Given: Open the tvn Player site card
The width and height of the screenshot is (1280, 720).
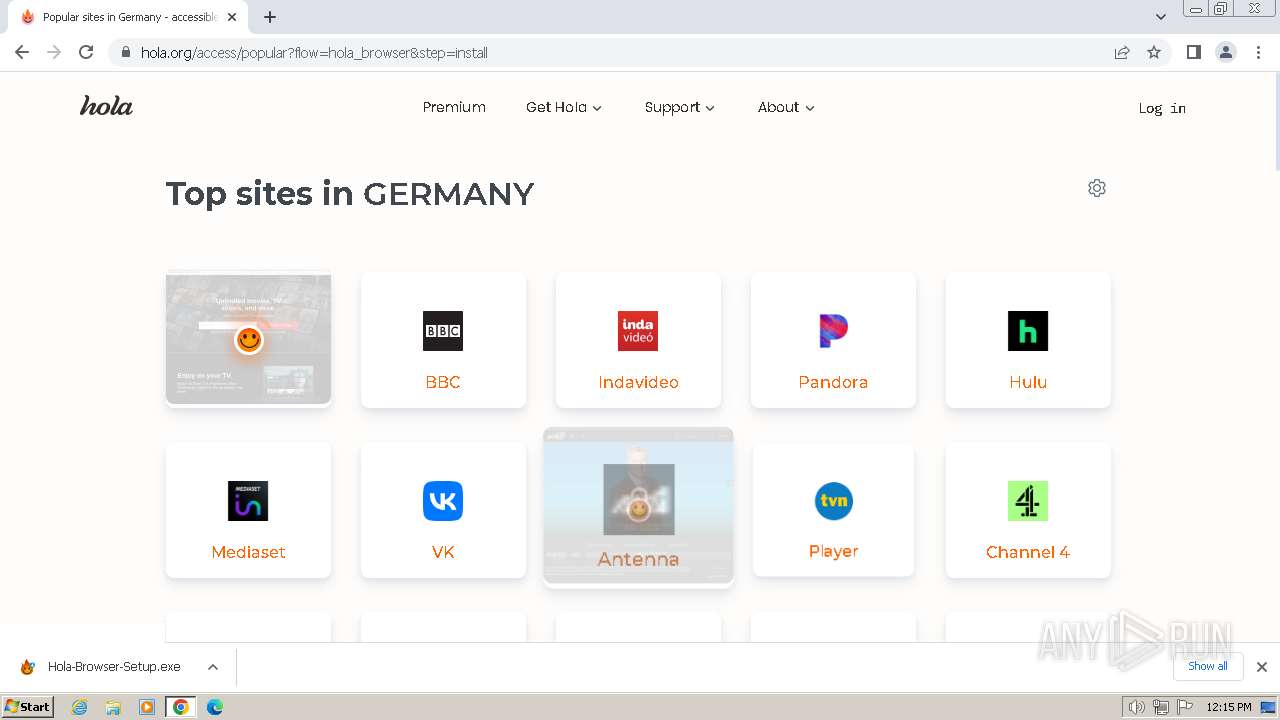Looking at the screenshot, I should coord(833,510).
